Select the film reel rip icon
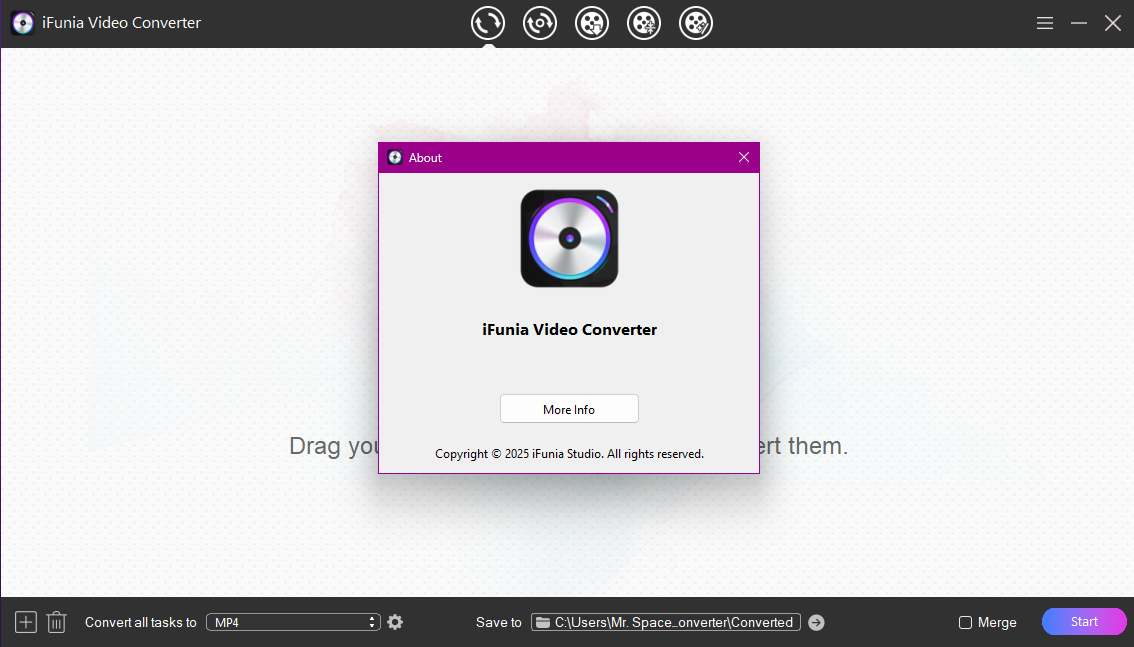 [592, 23]
